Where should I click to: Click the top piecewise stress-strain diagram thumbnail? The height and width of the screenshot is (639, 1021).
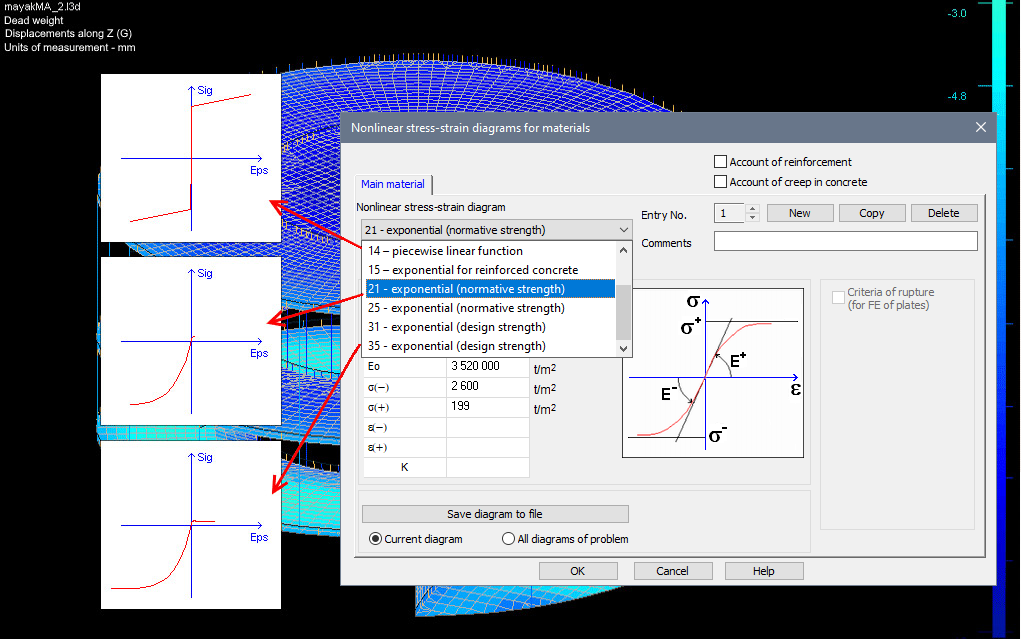click(190, 157)
